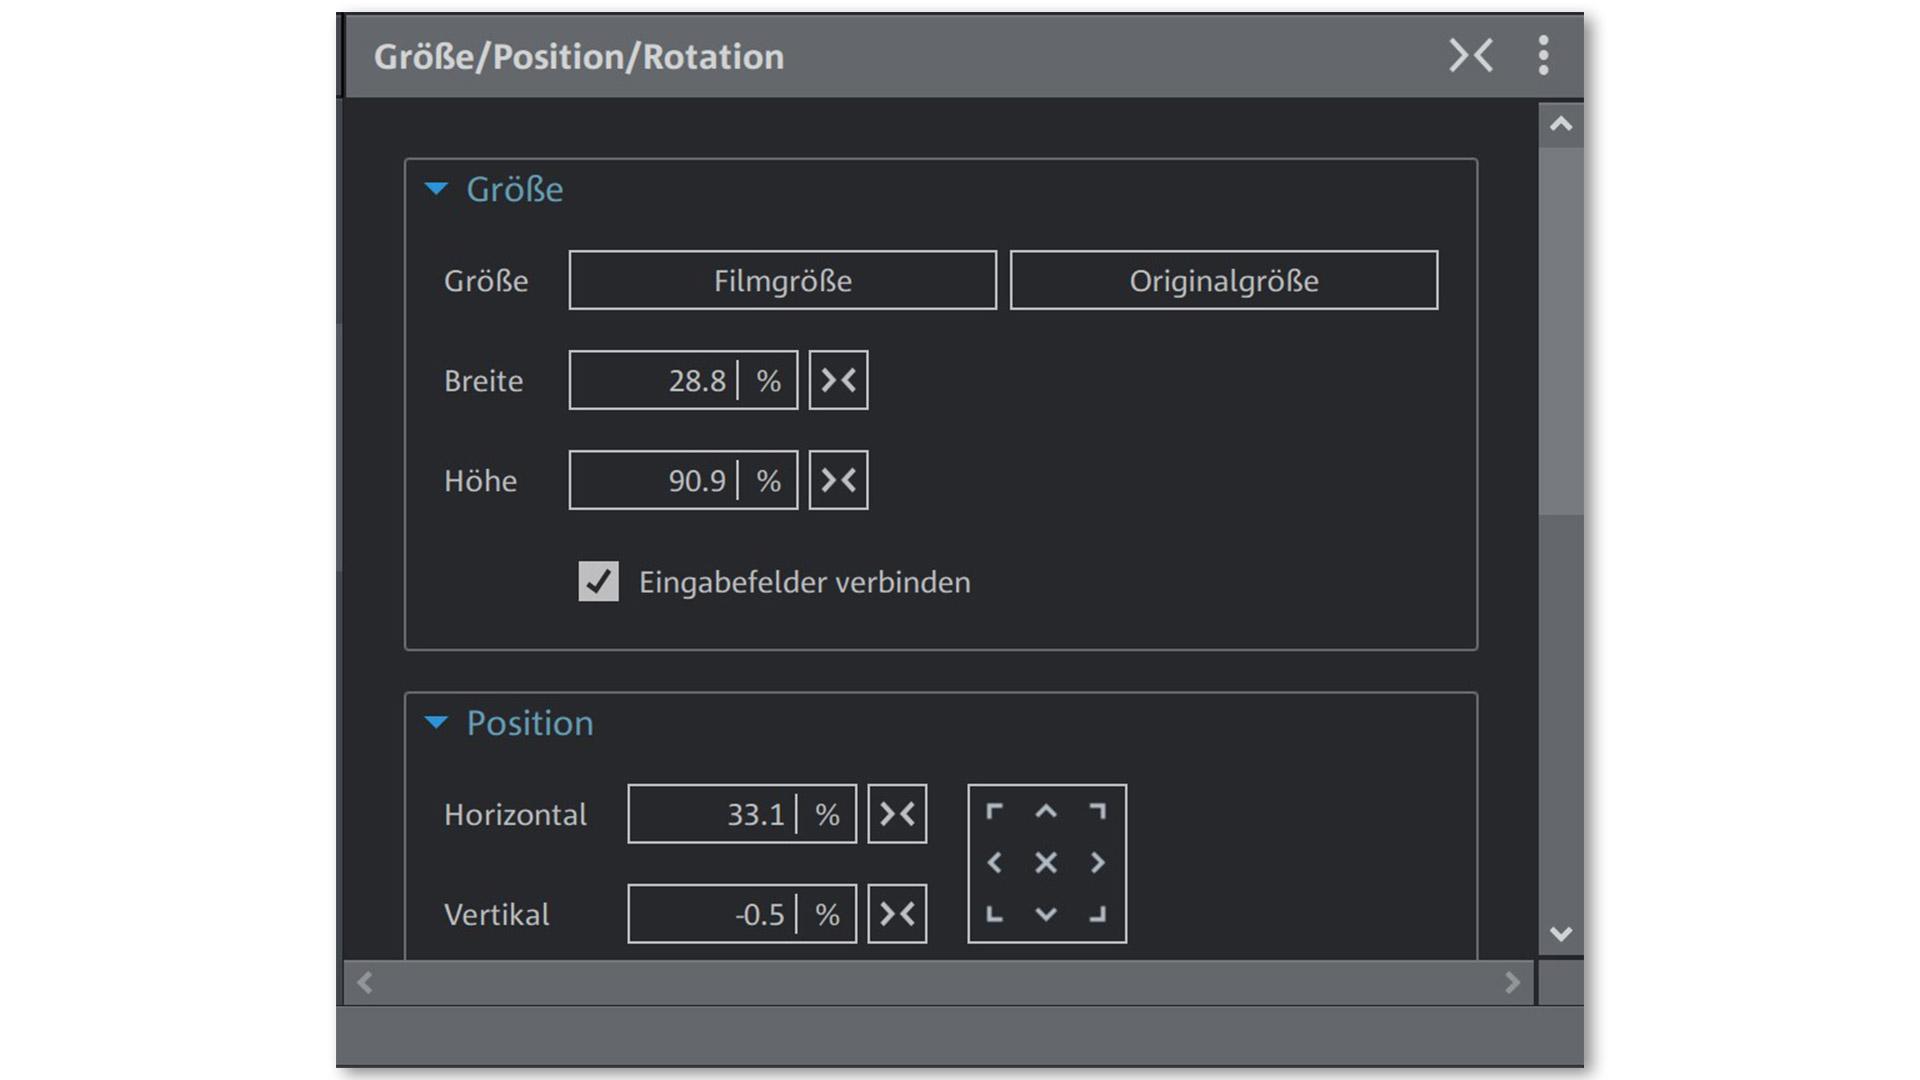Click reset icon next to Breite field
The height and width of the screenshot is (1080, 1920).
pyautogui.click(x=838, y=380)
